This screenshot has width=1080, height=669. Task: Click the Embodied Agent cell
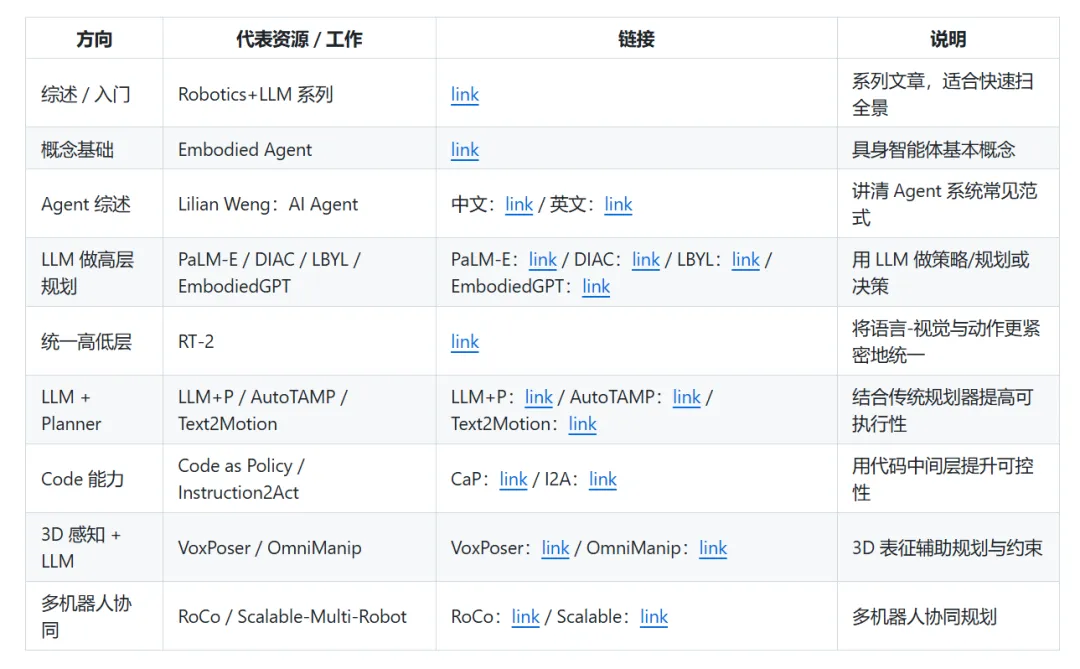coord(299,149)
